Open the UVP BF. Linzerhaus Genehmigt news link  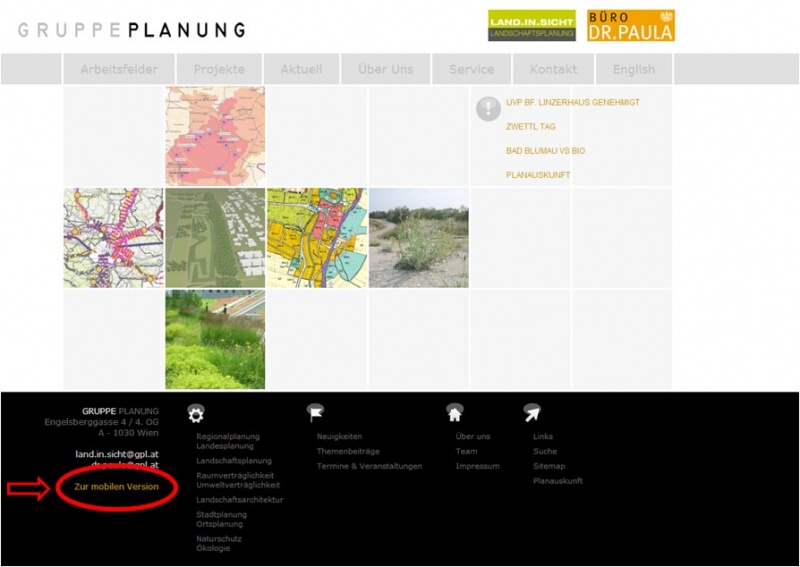(x=572, y=103)
